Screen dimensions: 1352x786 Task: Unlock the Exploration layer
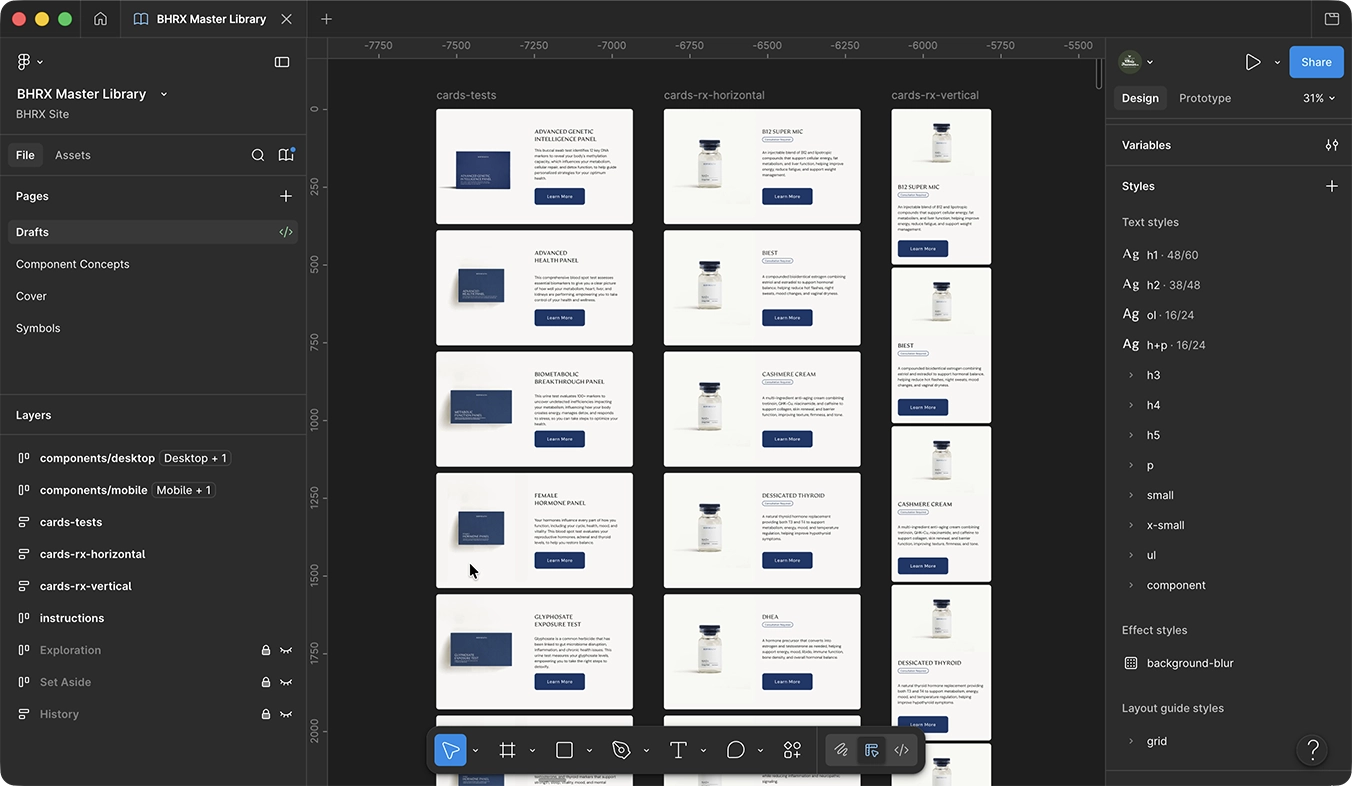click(x=266, y=650)
